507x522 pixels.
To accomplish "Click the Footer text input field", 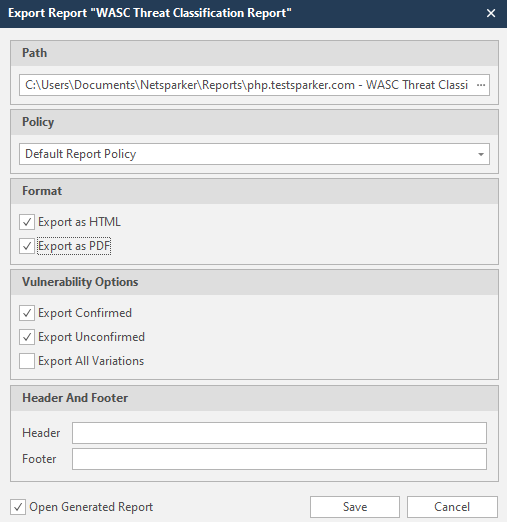I will (x=279, y=459).
